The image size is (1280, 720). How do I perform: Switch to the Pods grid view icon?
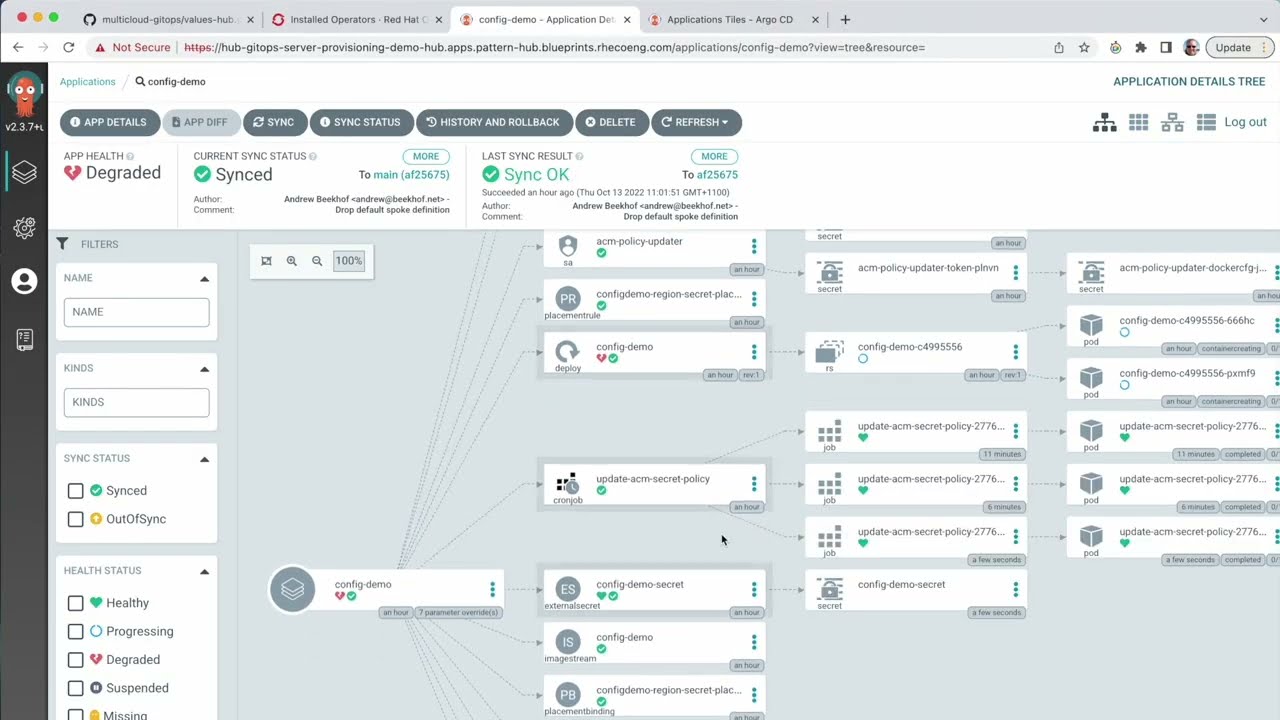point(1138,122)
